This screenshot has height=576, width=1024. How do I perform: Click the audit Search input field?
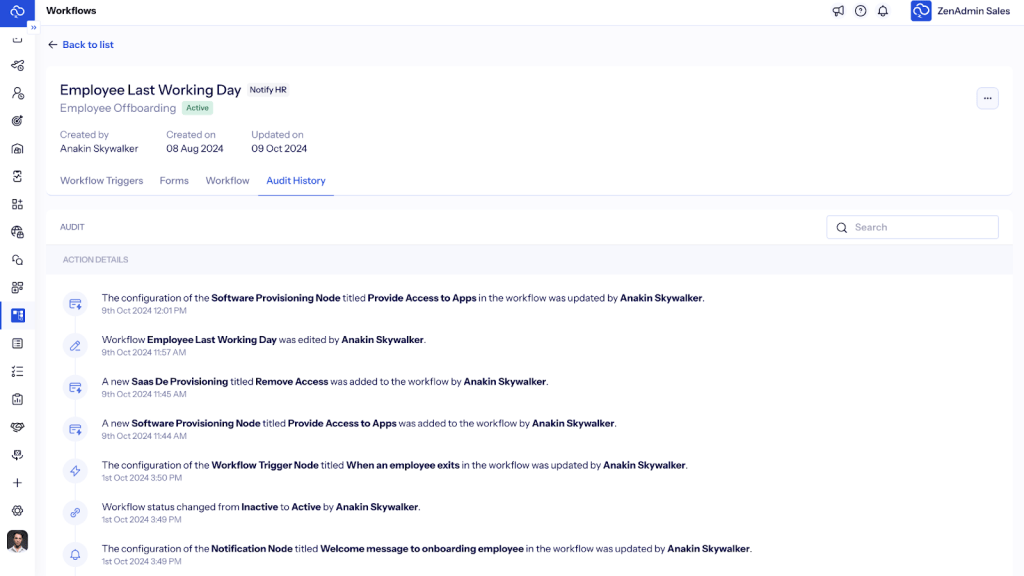point(920,227)
